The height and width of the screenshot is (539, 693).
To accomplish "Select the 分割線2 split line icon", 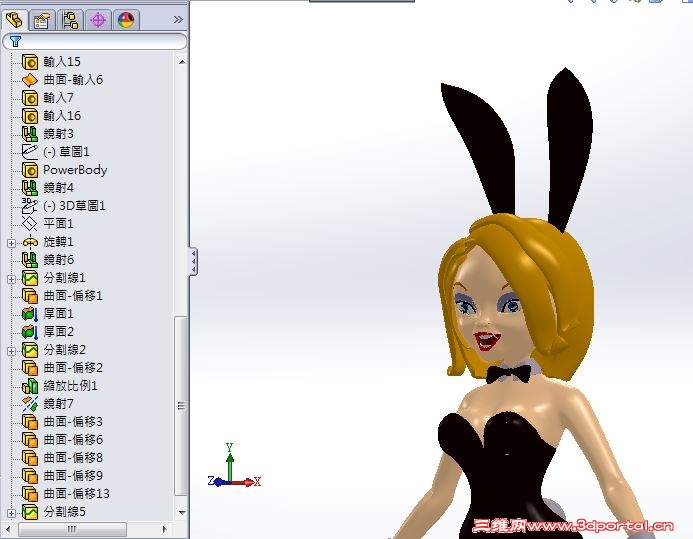I will tap(30, 350).
